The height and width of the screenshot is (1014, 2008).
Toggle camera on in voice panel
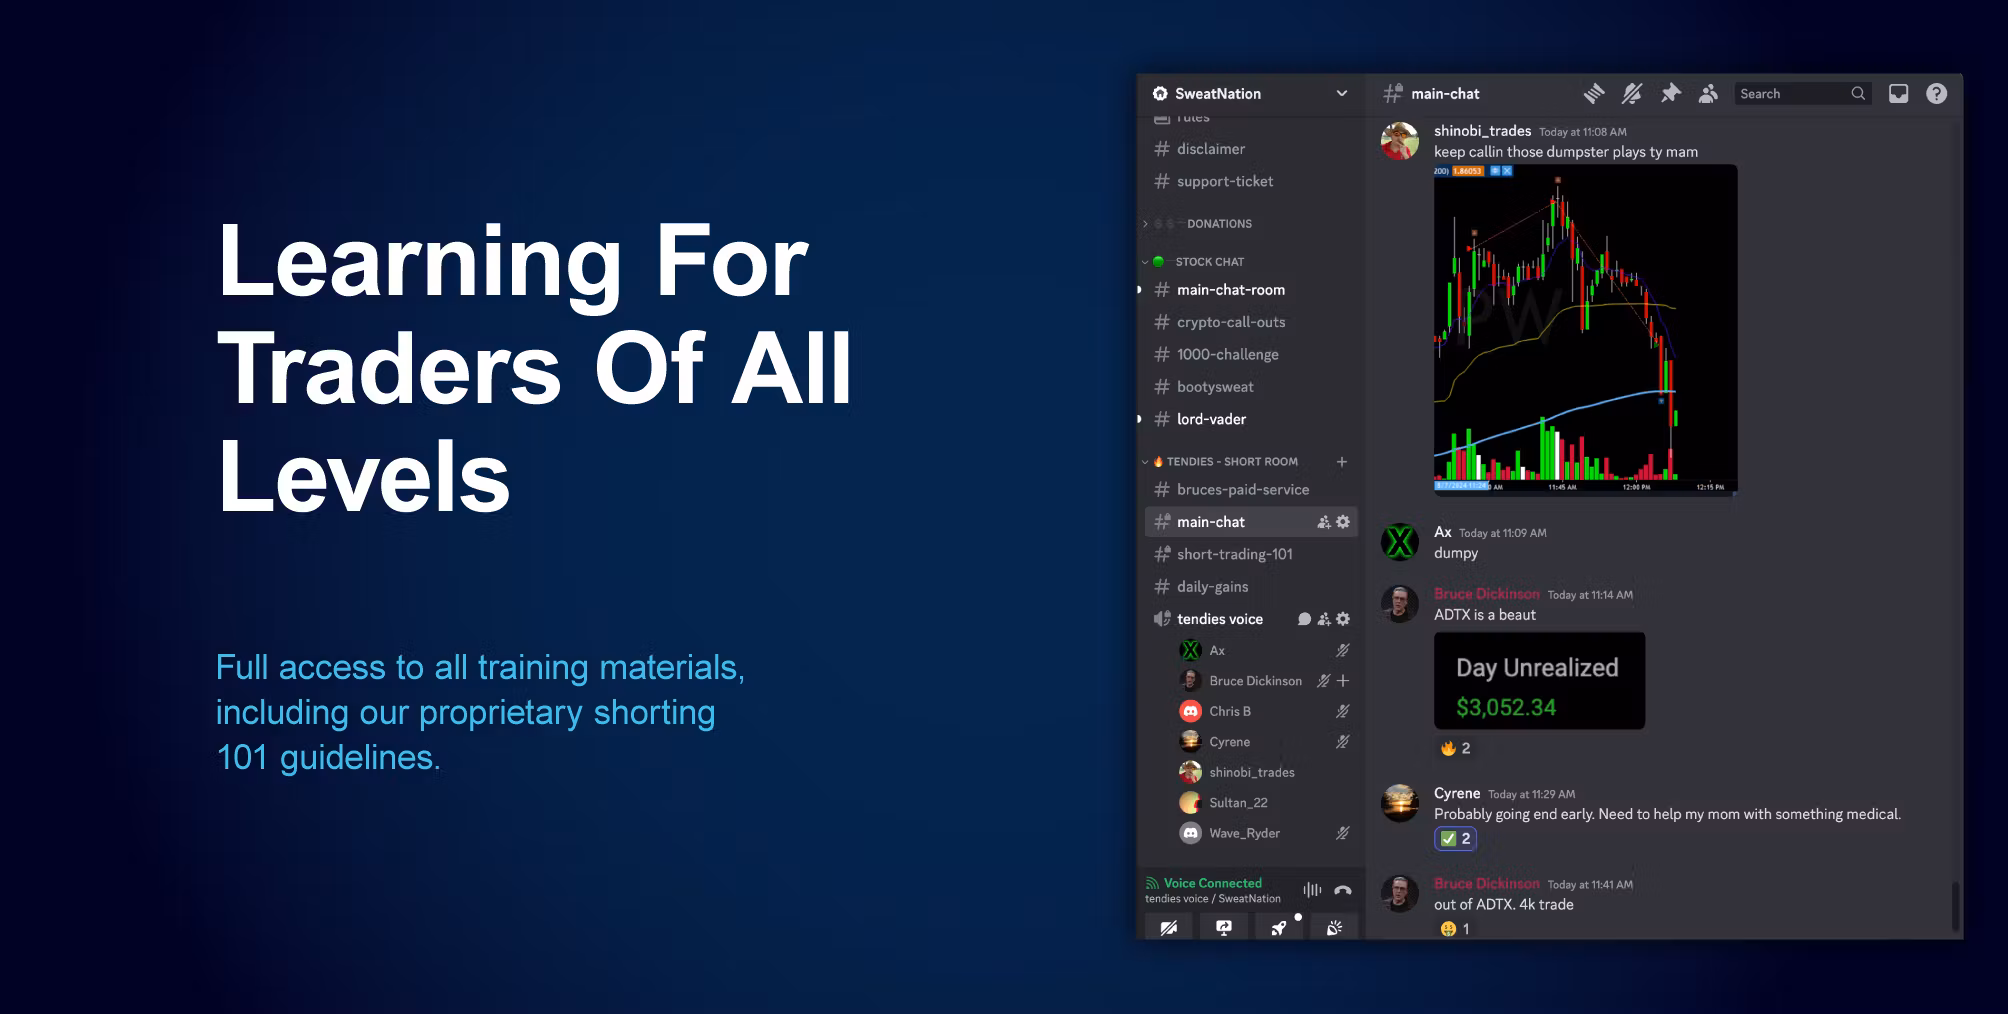(1168, 928)
